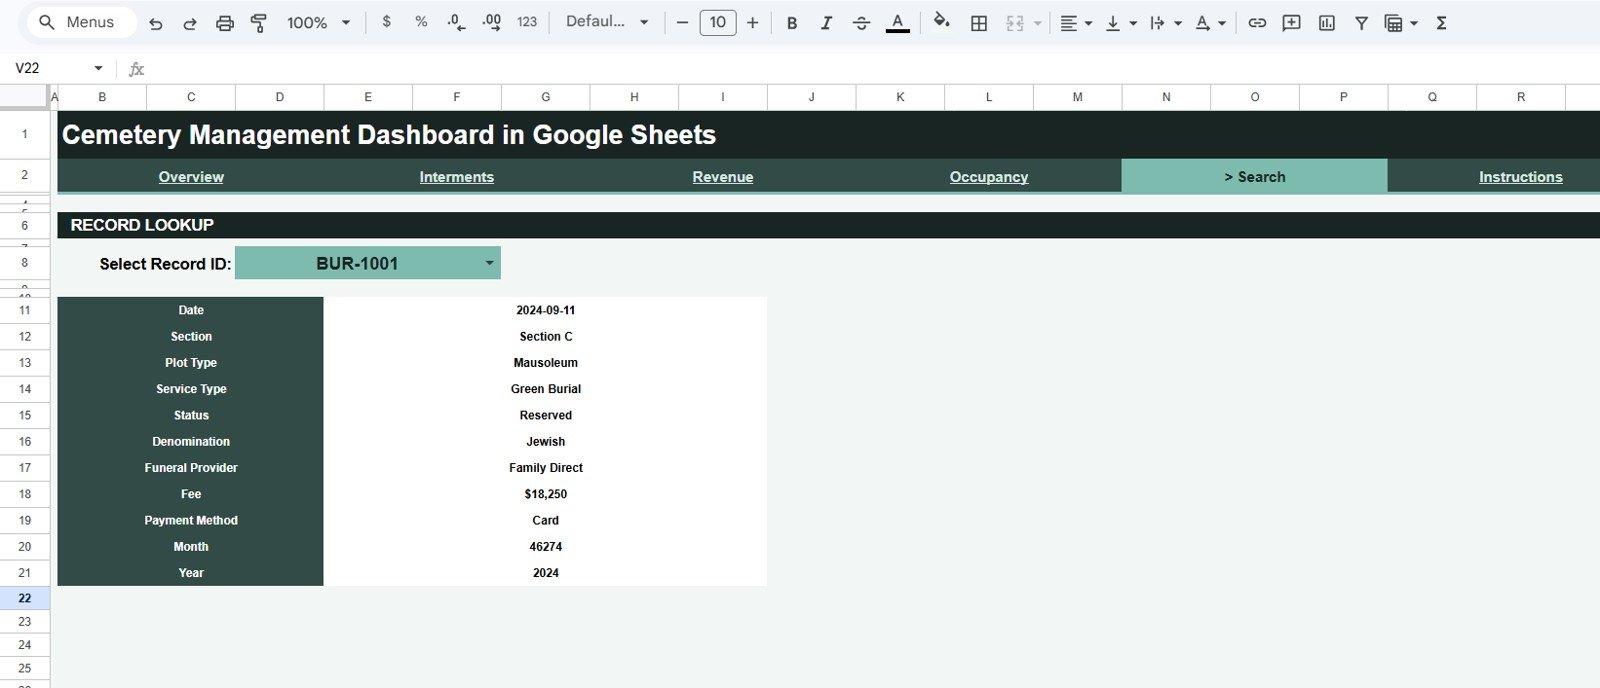Open the Default font dropdown
The image size is (1600, 688).
click(607, 22)
